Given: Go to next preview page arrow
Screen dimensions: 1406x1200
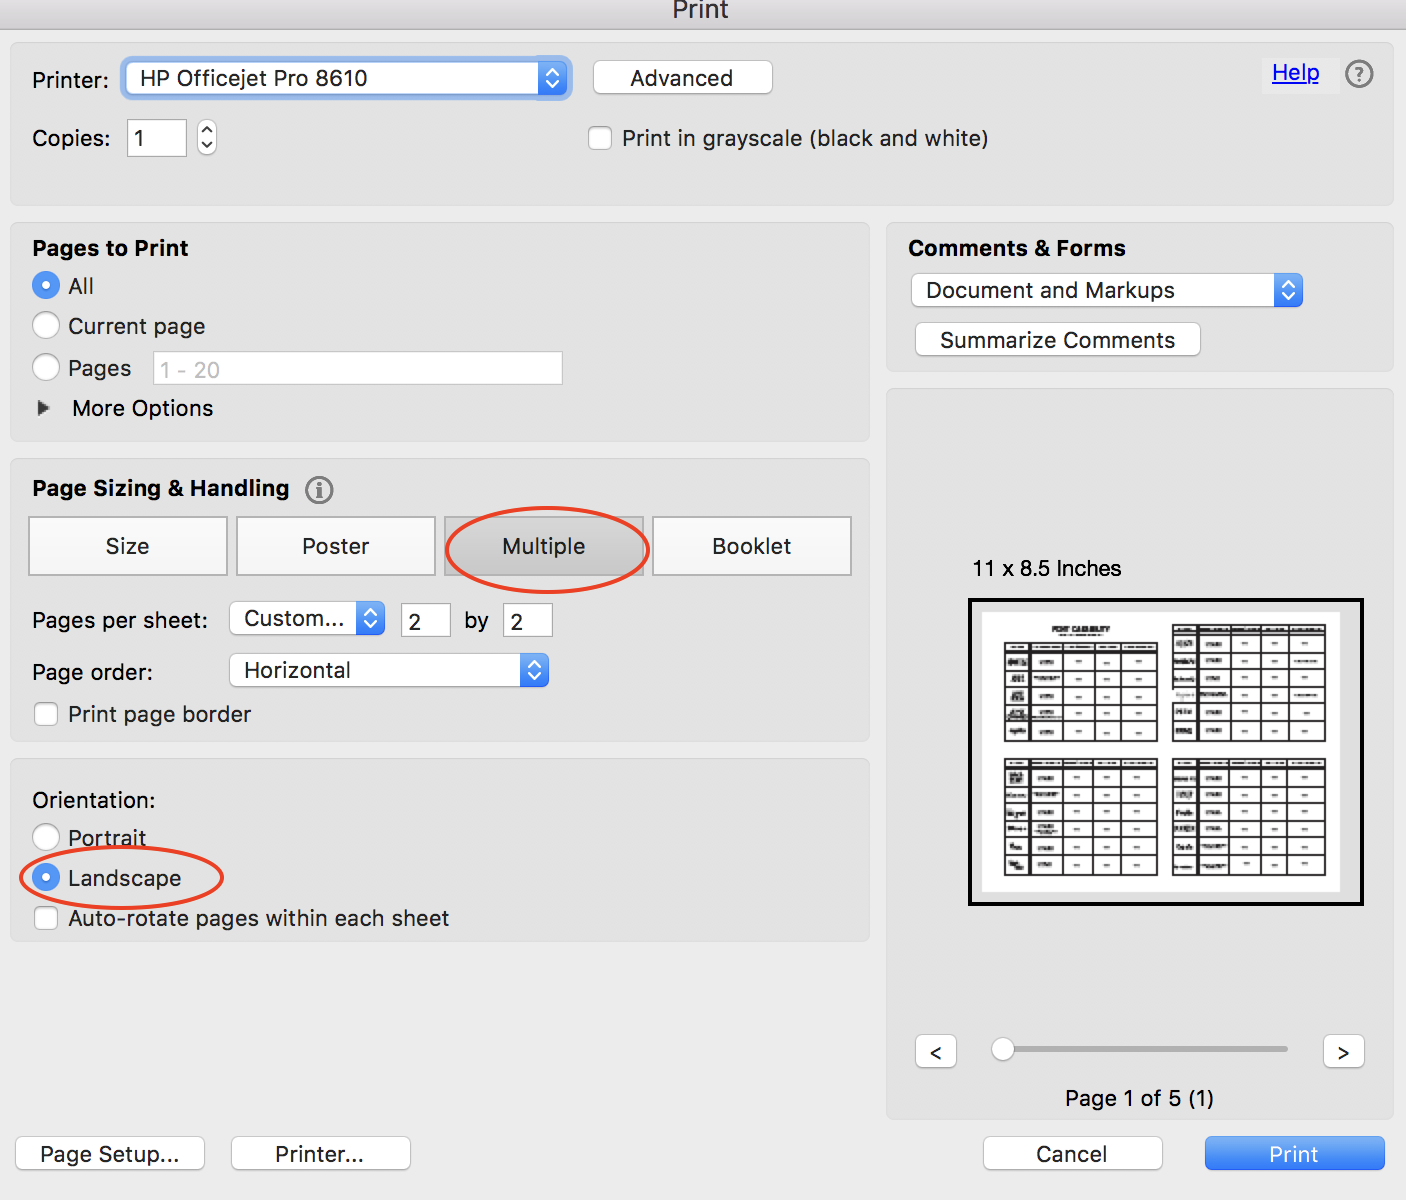Looking at the screenshot, I should tap(1343, 1052).
